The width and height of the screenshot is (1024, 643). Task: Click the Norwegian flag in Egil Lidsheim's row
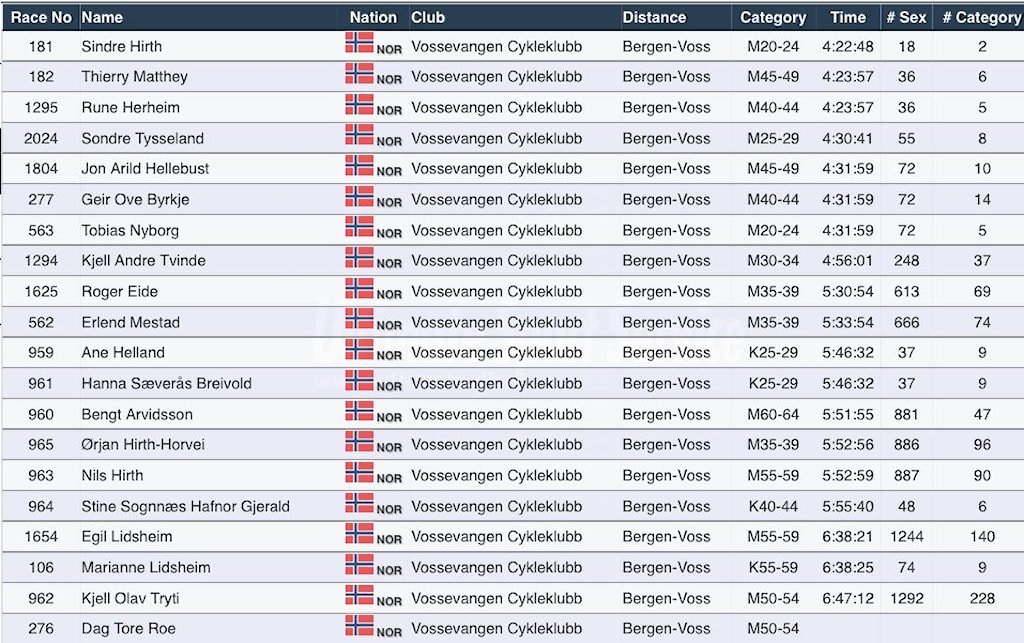tap(359, 533)
